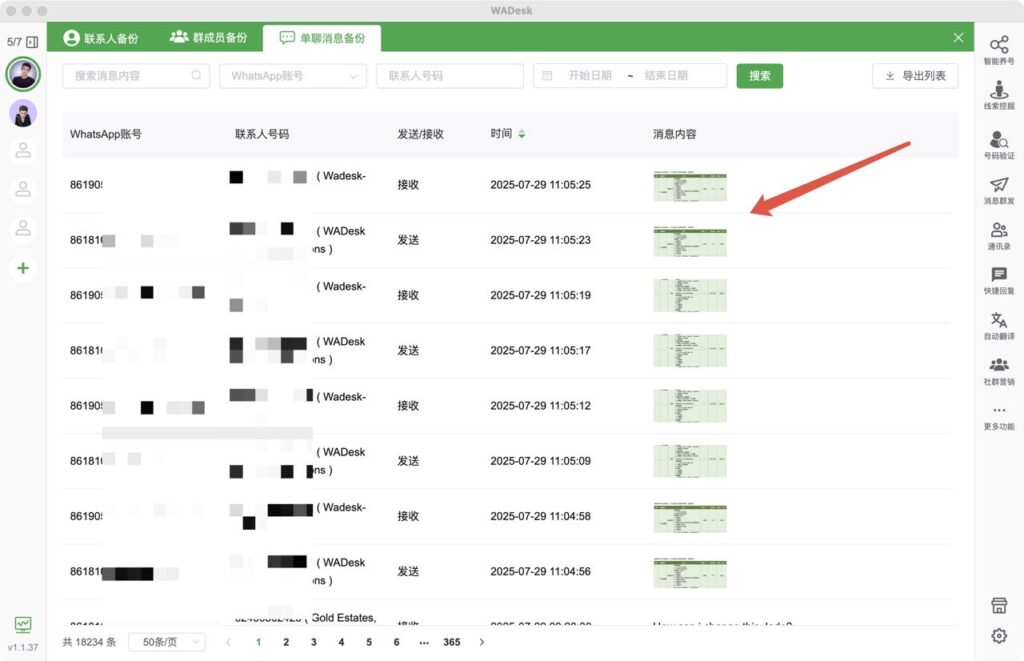Click the search magnifier in message search box

pyautogui.click(x=196, y=76)
